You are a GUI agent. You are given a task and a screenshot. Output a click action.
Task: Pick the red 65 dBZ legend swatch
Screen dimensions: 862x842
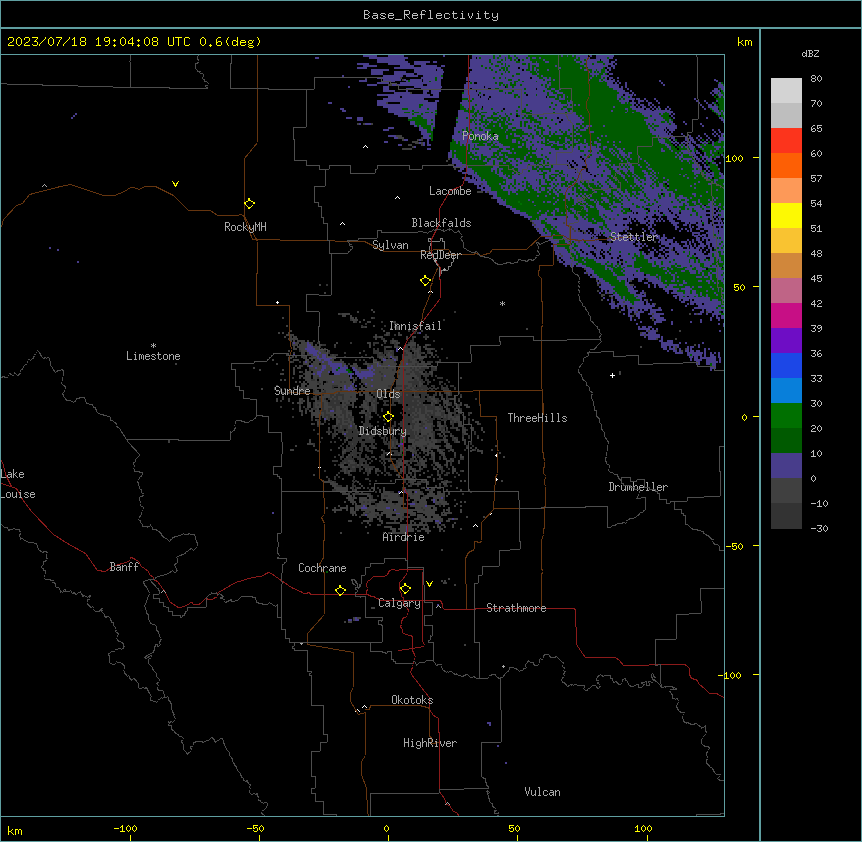point(786,140)
